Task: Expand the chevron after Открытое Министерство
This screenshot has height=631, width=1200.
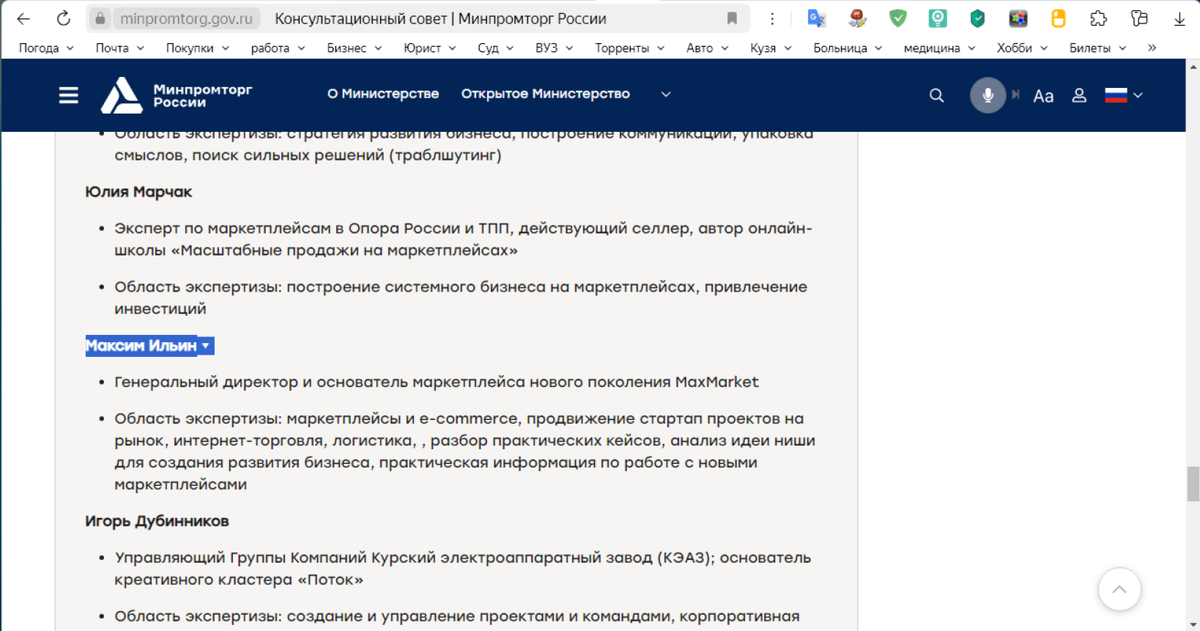Action: point(666,95)
